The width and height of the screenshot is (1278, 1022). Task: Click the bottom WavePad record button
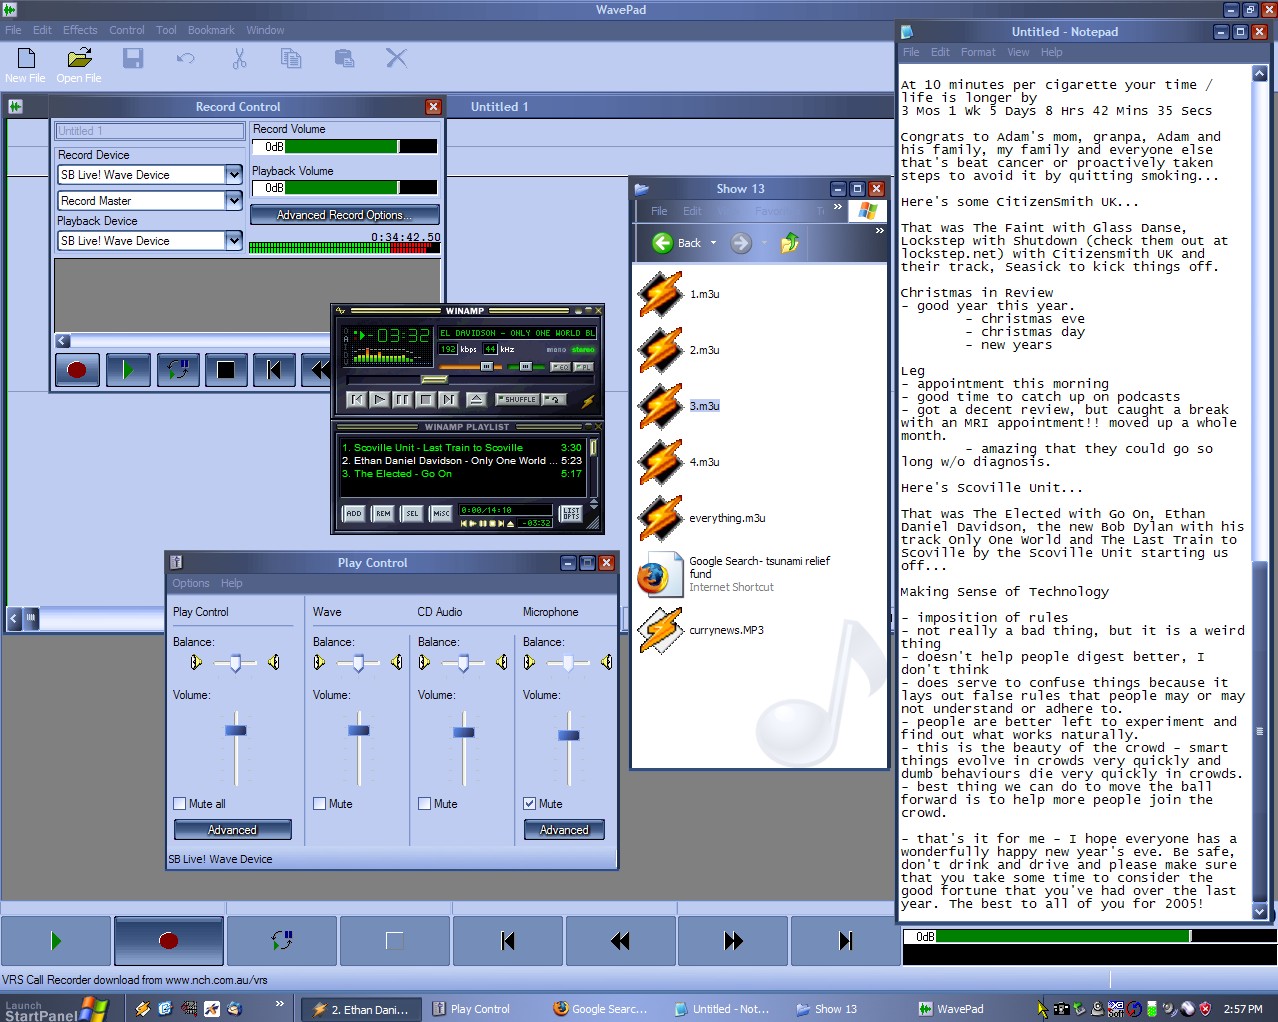point(169,940)
